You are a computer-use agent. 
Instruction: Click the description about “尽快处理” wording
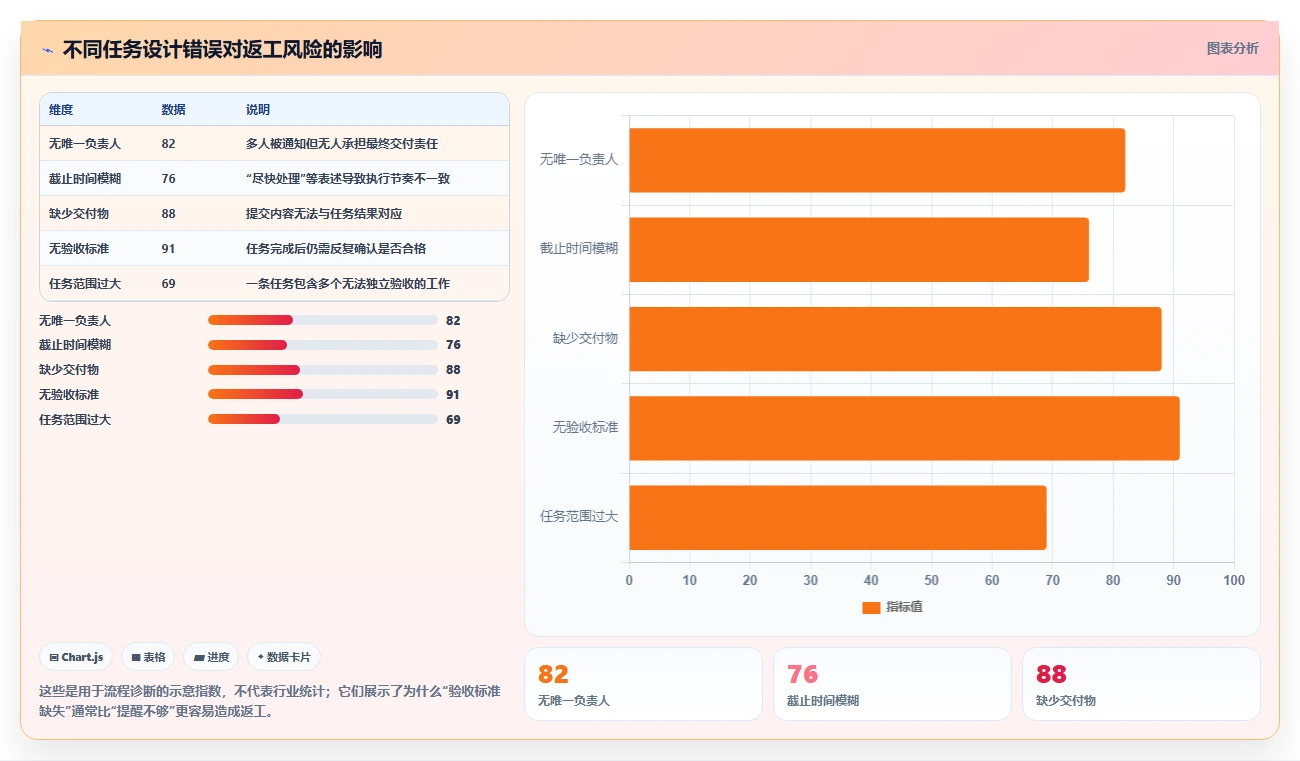pos(348,179)
